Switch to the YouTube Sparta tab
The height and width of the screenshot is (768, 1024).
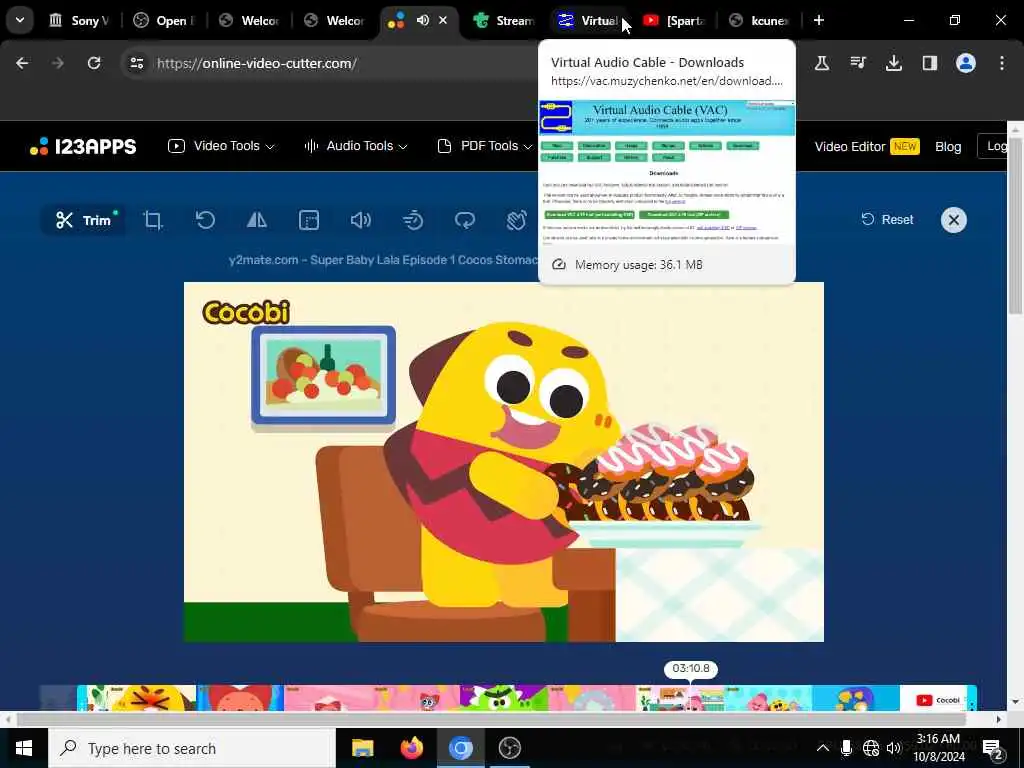coord(675,21)
